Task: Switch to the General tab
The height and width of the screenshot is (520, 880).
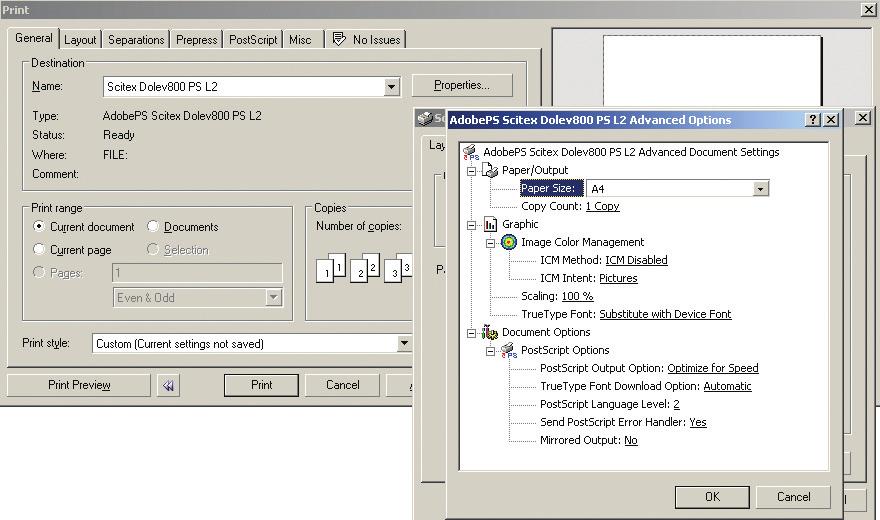Action: tap(34, 38)
